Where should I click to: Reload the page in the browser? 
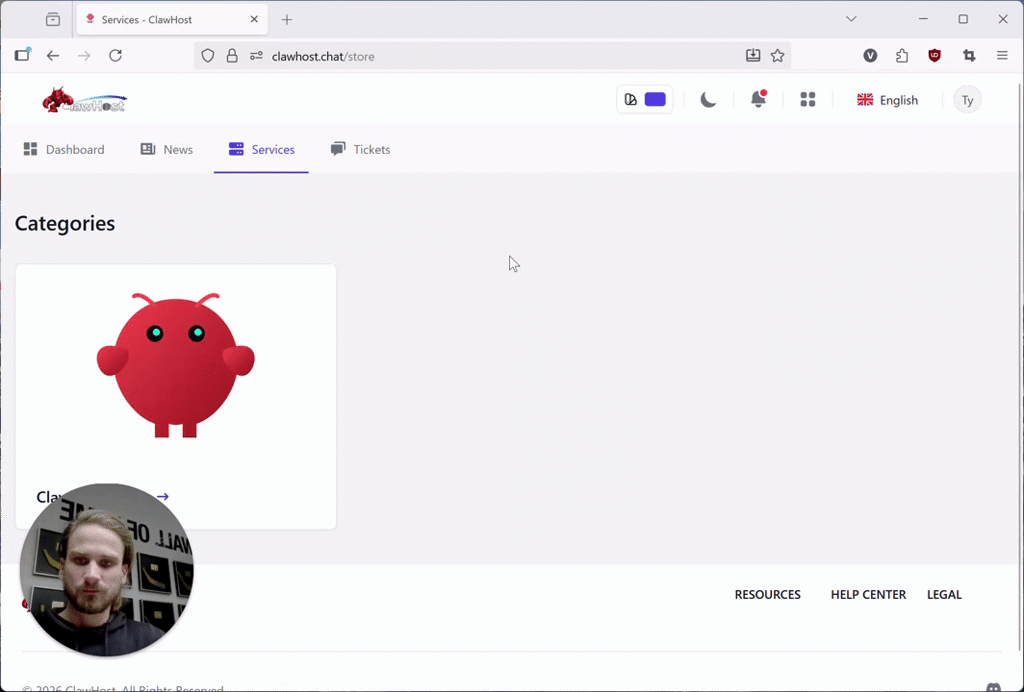point(115,56)
